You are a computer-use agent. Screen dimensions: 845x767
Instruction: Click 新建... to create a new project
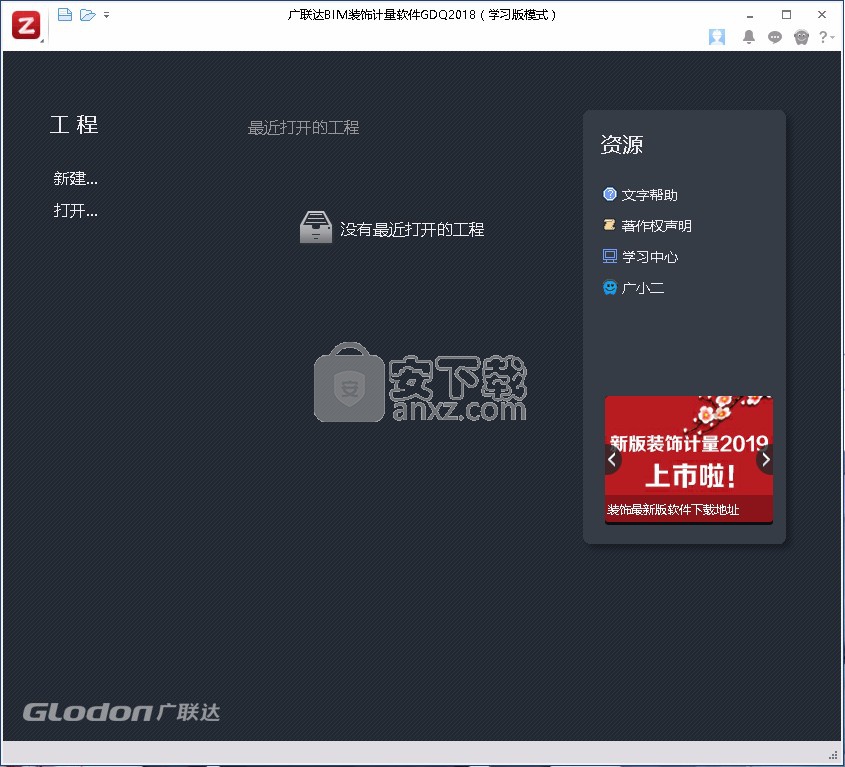click(x=75, y=178)
